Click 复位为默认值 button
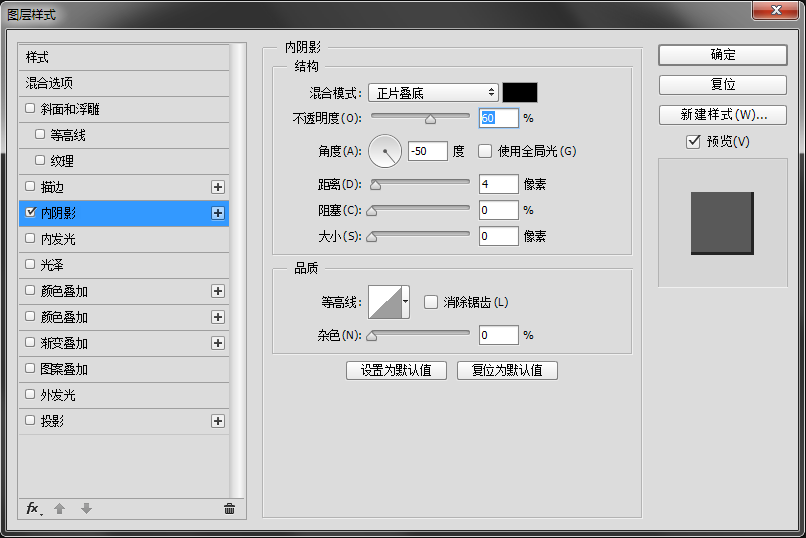 tap(507, 370)
